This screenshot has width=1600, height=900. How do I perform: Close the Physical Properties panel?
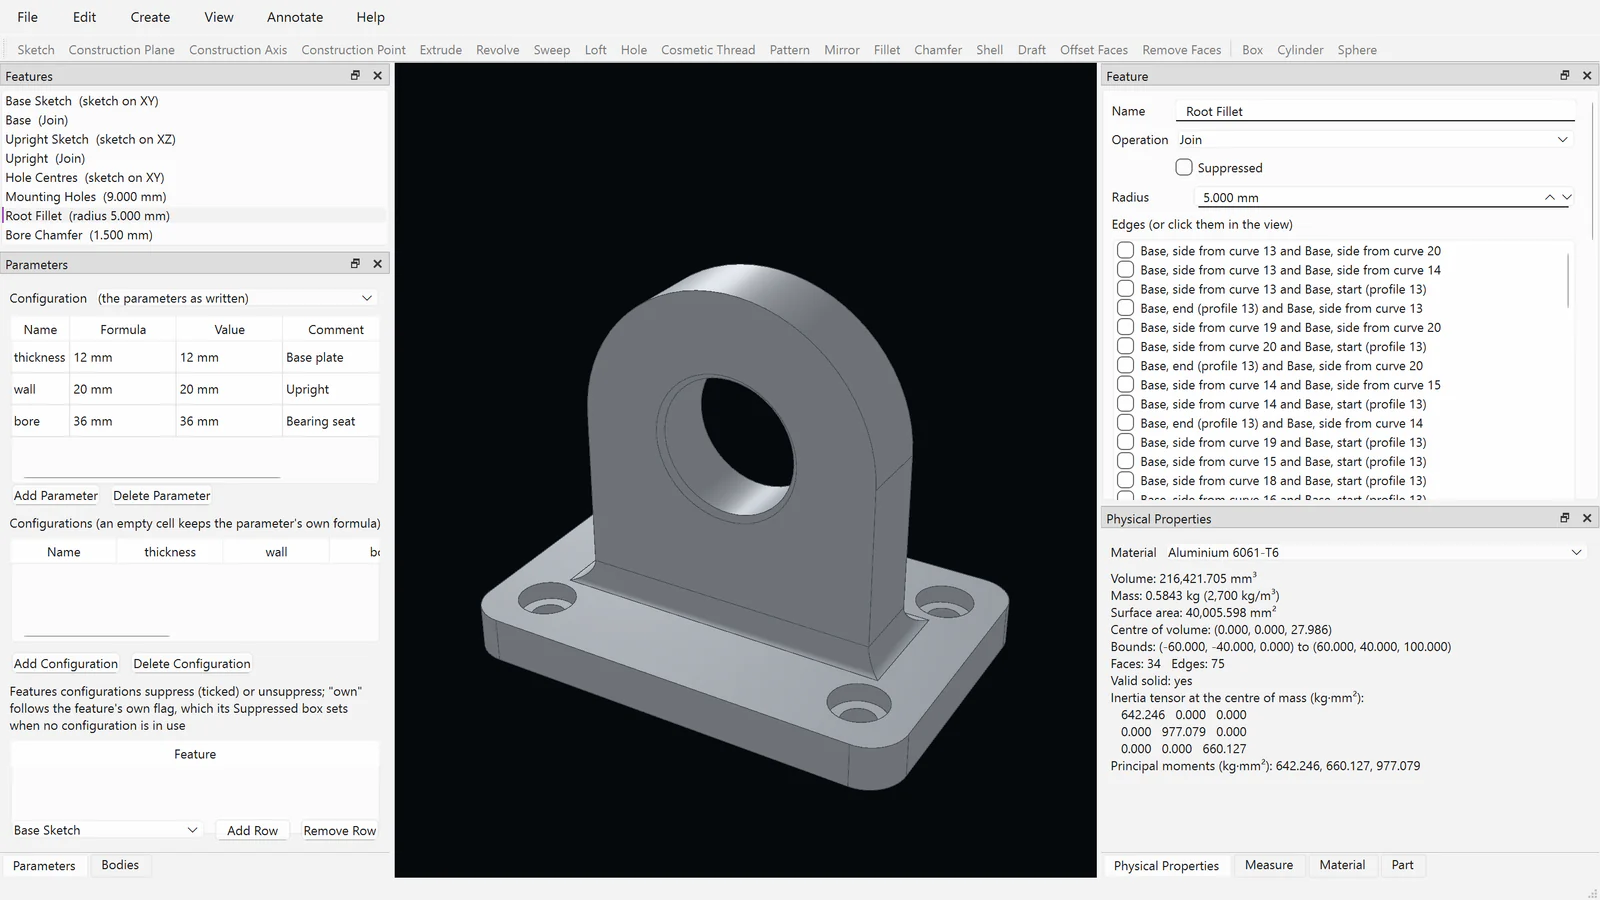[1587, 518]
